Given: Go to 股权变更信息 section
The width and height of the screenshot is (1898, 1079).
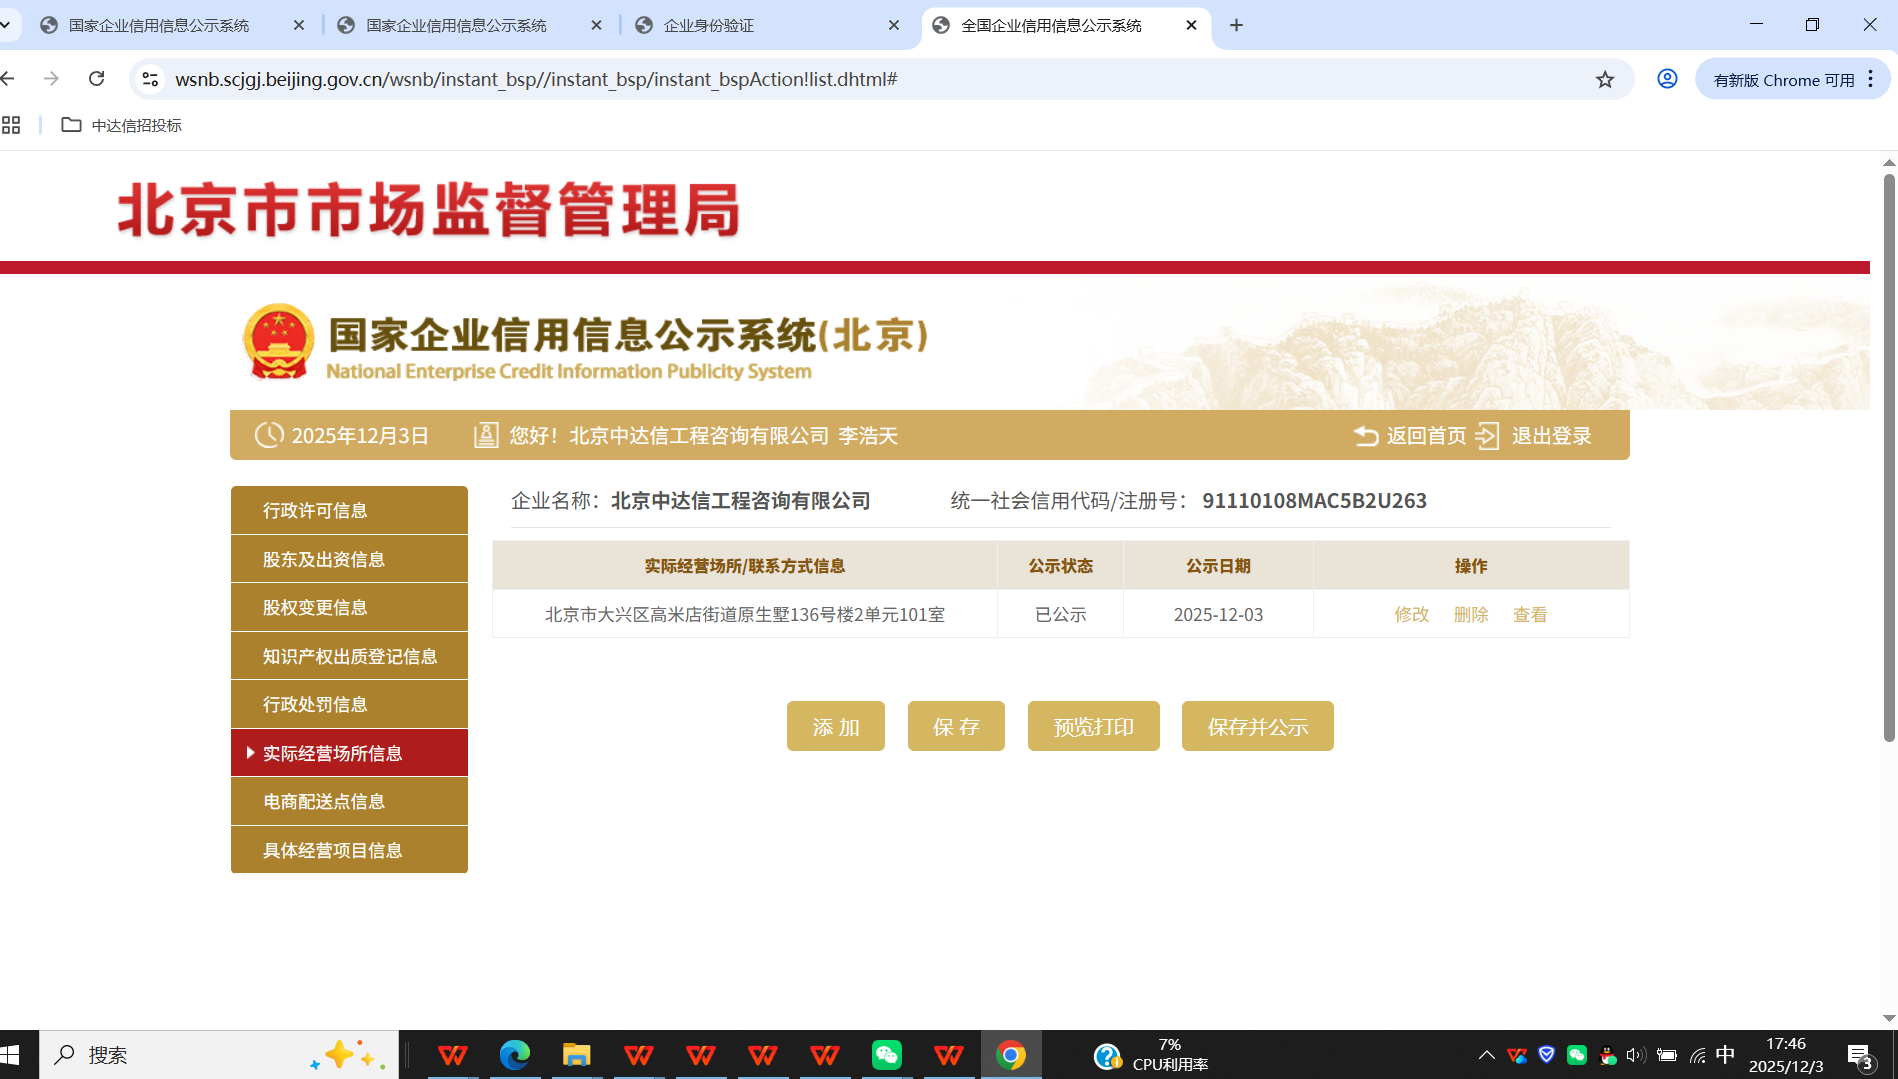Looking at the screenshot, I should pyautogui.click(x=349, y=607).
